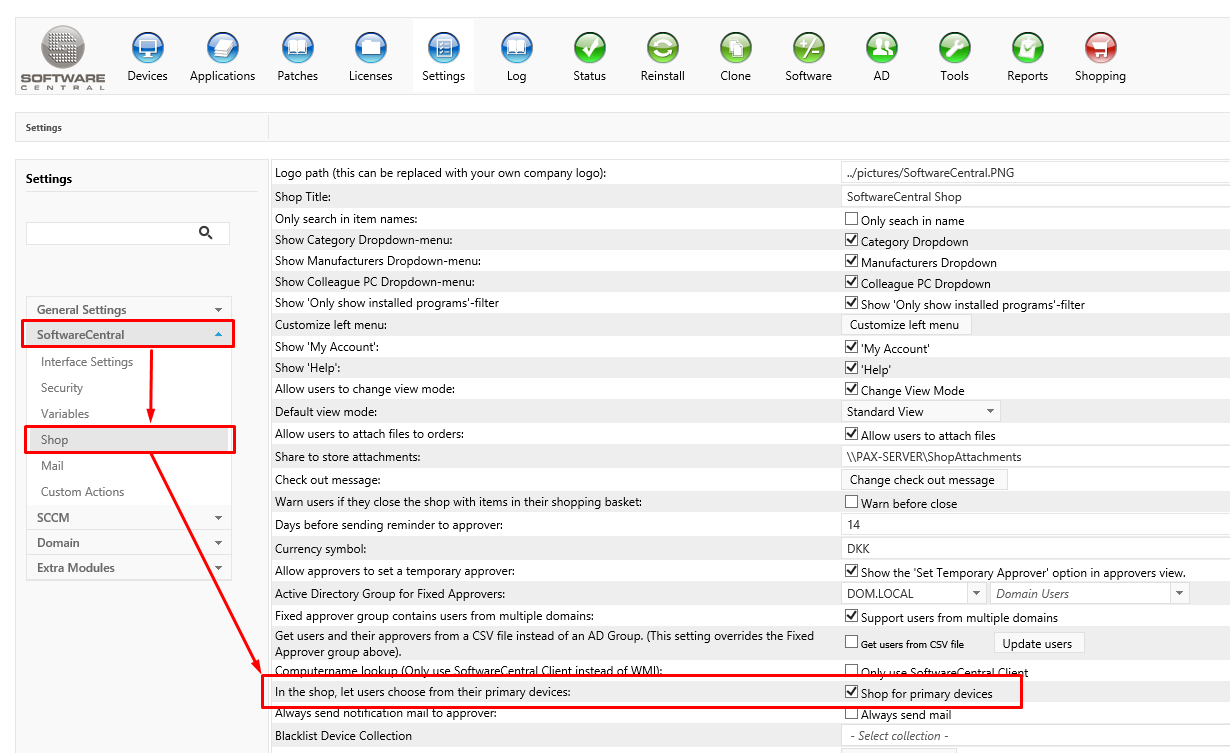This screenshot has height=753, width=1230.
Task: Open the Shopping cart icon
Action: (x=1100, y=48)
